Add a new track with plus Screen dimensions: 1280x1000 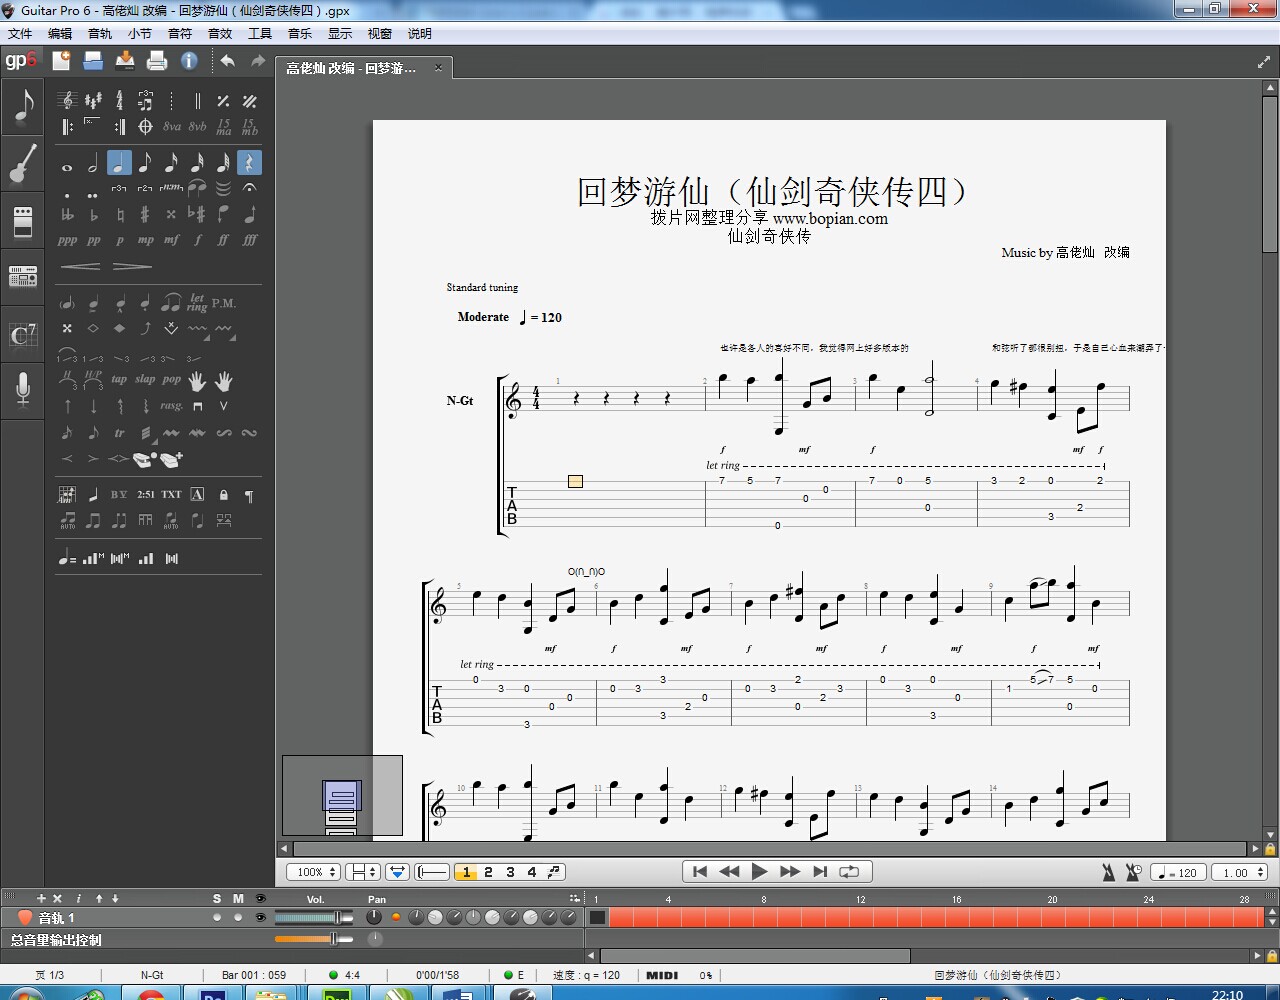[x=41, y=898]
